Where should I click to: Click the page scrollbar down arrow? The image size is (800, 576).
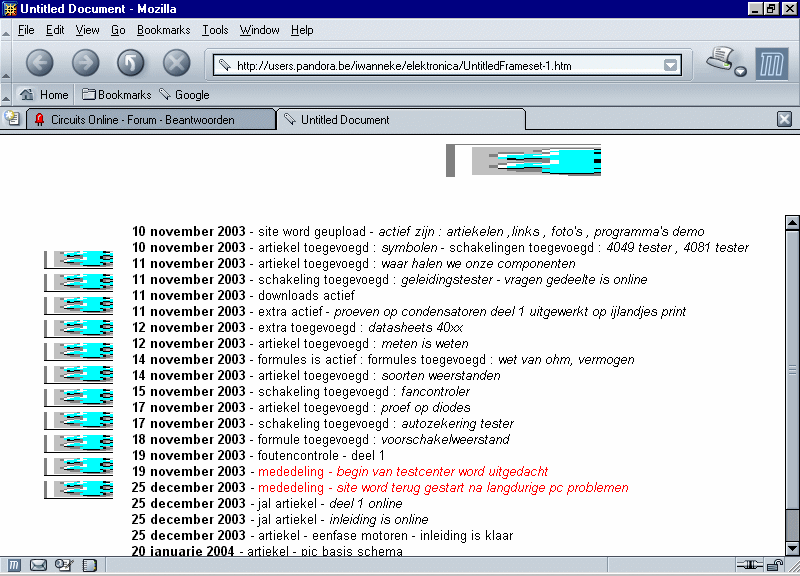(x=792, y=548)
